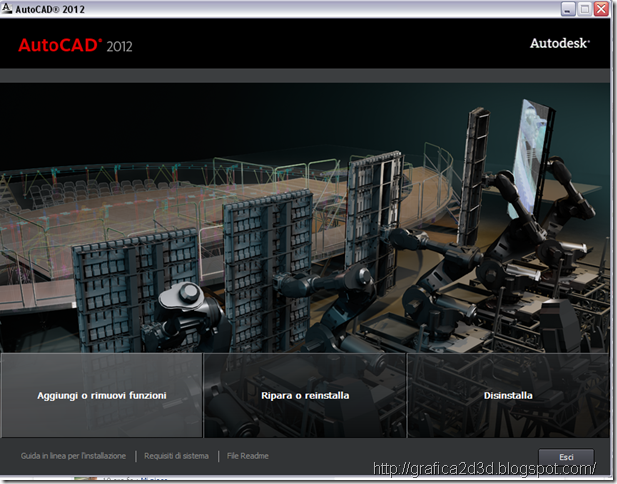Click the red AutoCAD 2012 logo
The height and width of the screenshot is (484, 617).
(x=75, y=46)
